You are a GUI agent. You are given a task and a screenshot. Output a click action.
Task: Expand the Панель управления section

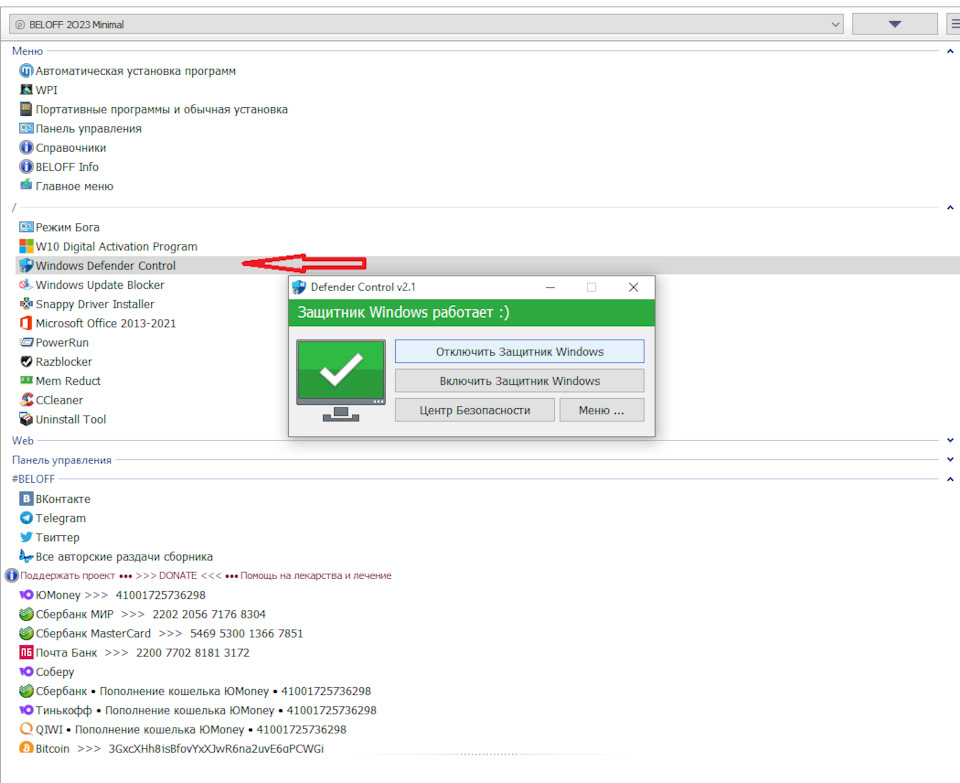pos(950,459)
